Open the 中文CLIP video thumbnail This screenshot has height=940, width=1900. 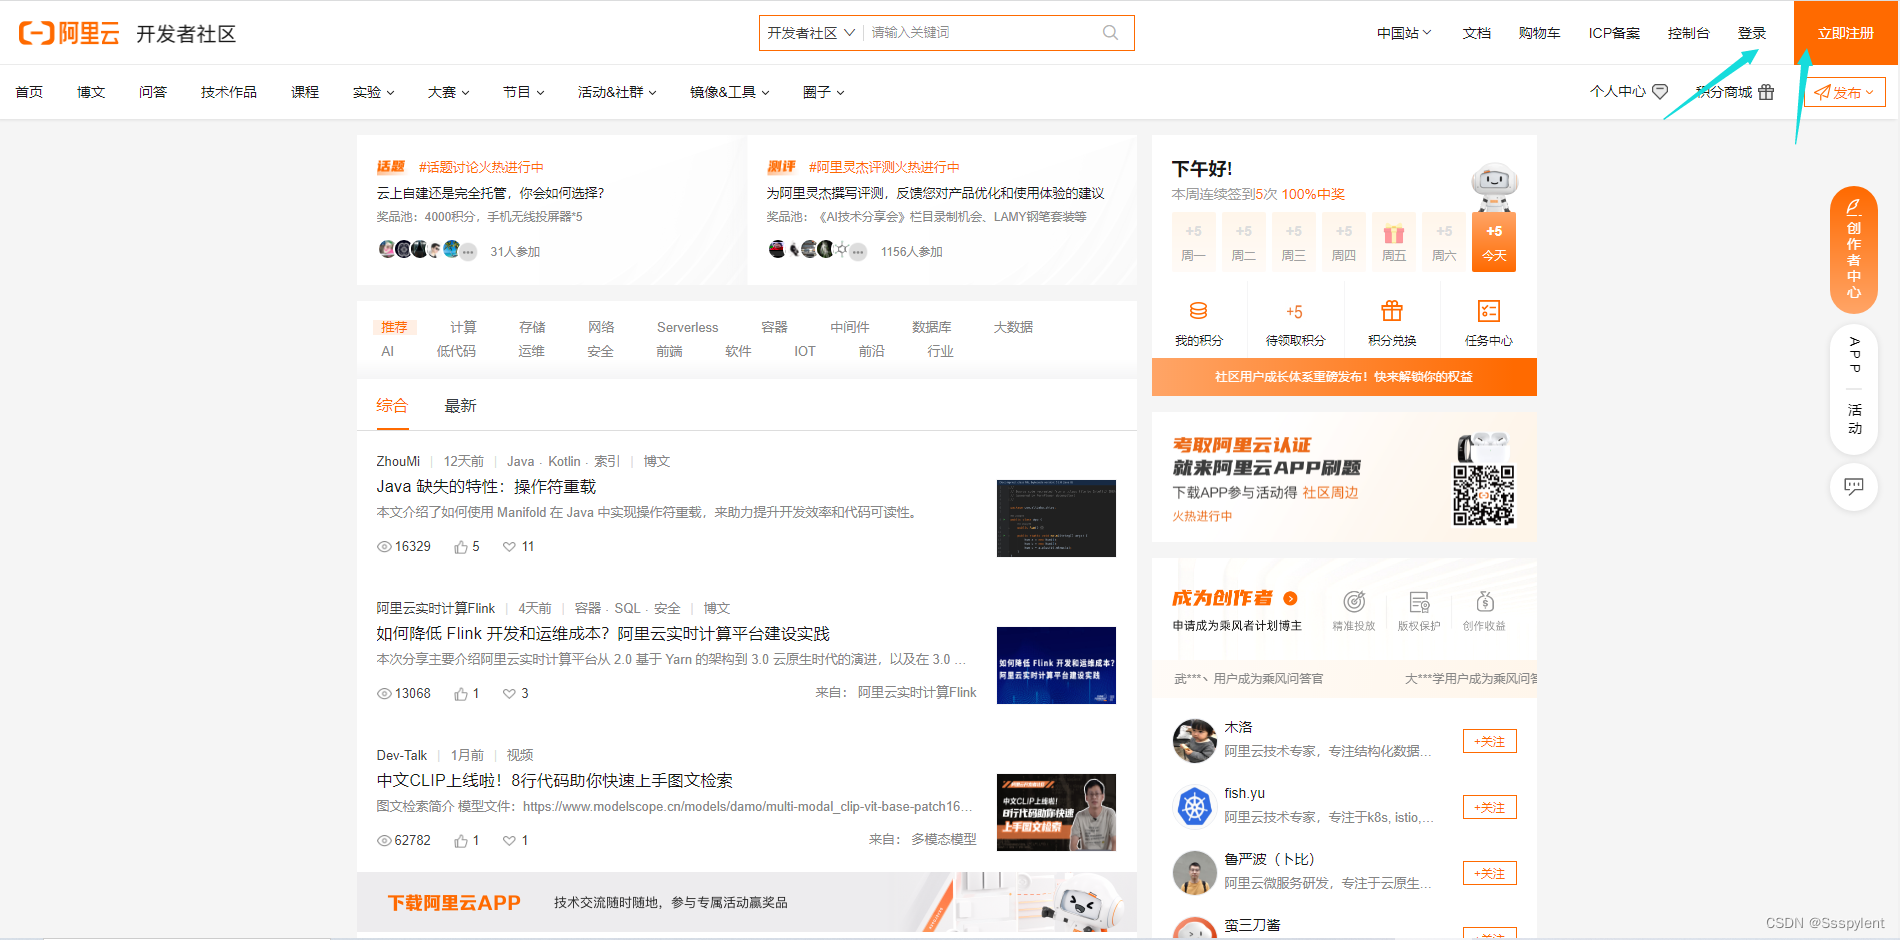pyautogui.click(x=1056, y=812)
